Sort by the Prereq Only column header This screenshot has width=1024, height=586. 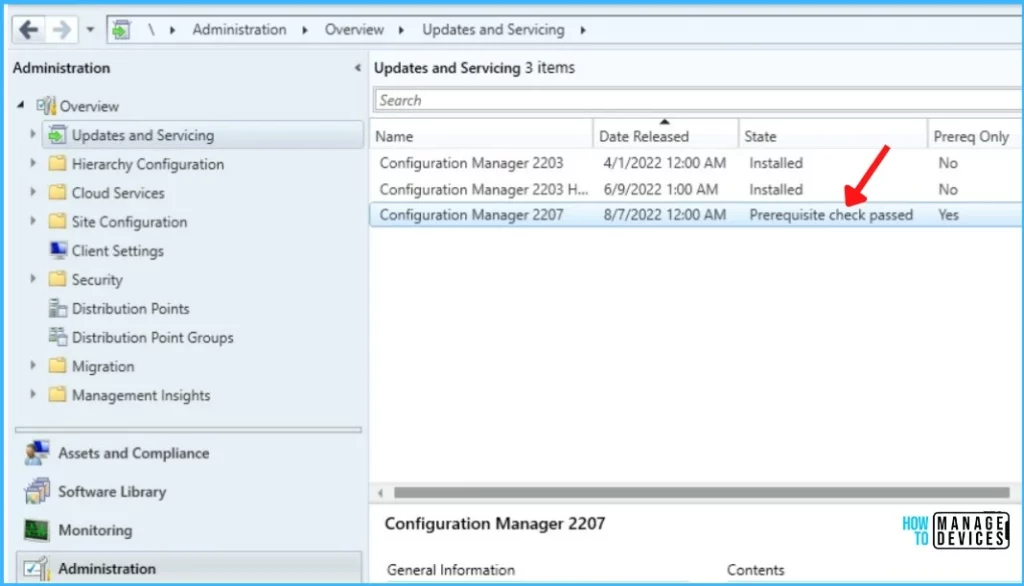974,136
